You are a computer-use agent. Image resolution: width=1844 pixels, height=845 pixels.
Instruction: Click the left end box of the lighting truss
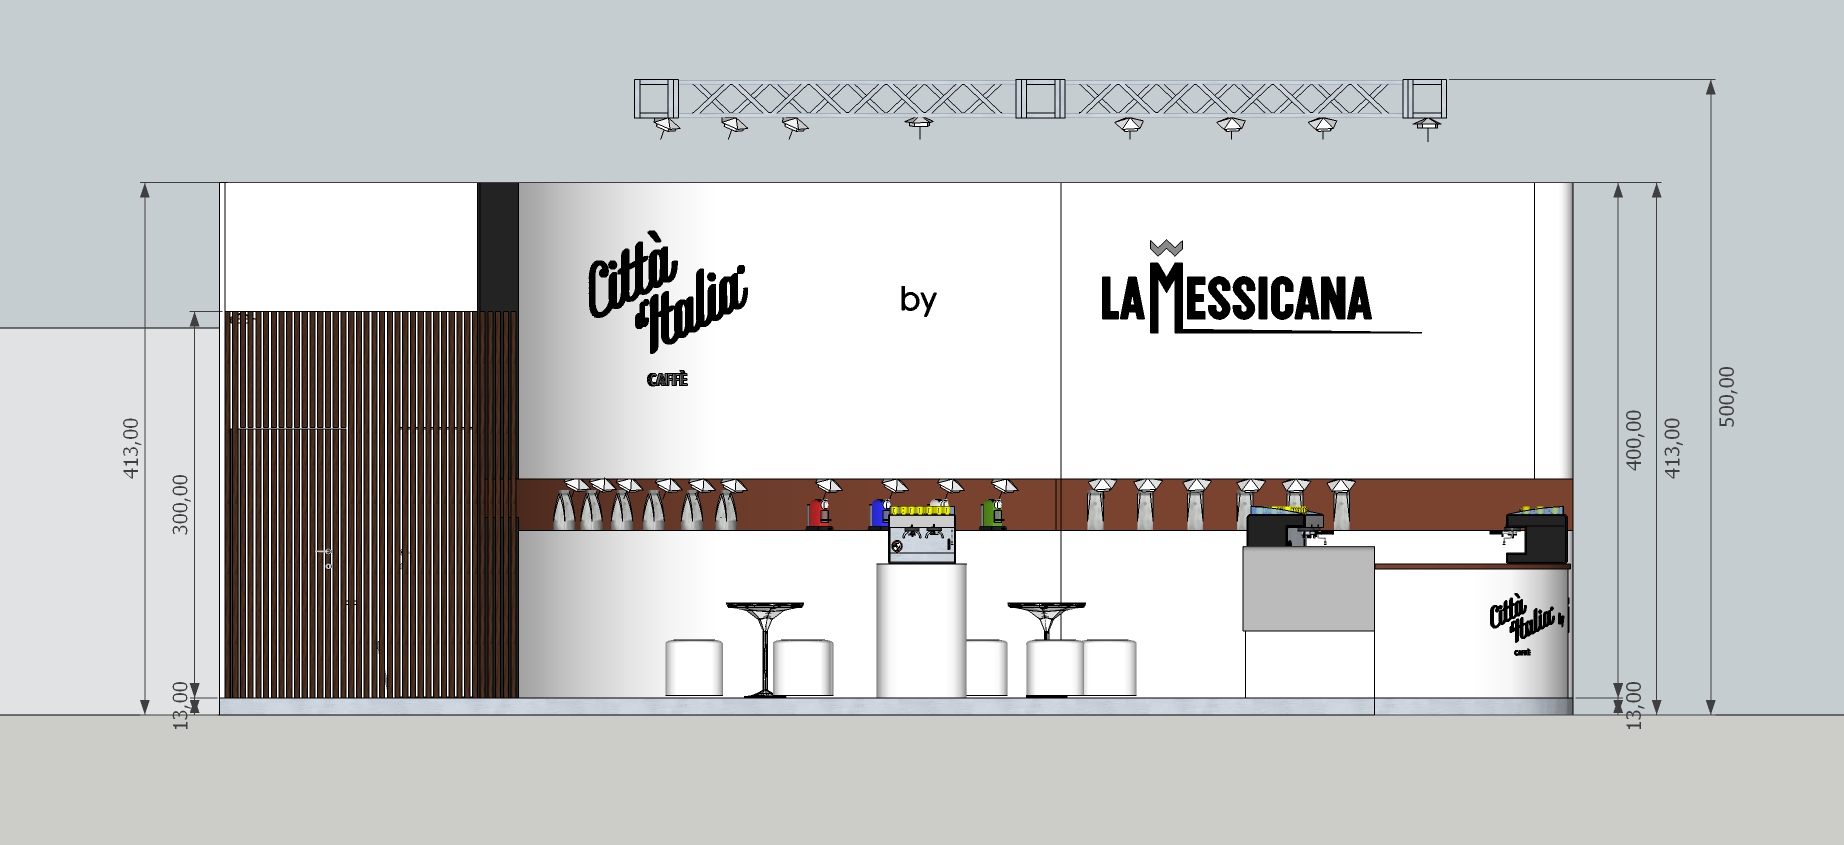(658, 99)
